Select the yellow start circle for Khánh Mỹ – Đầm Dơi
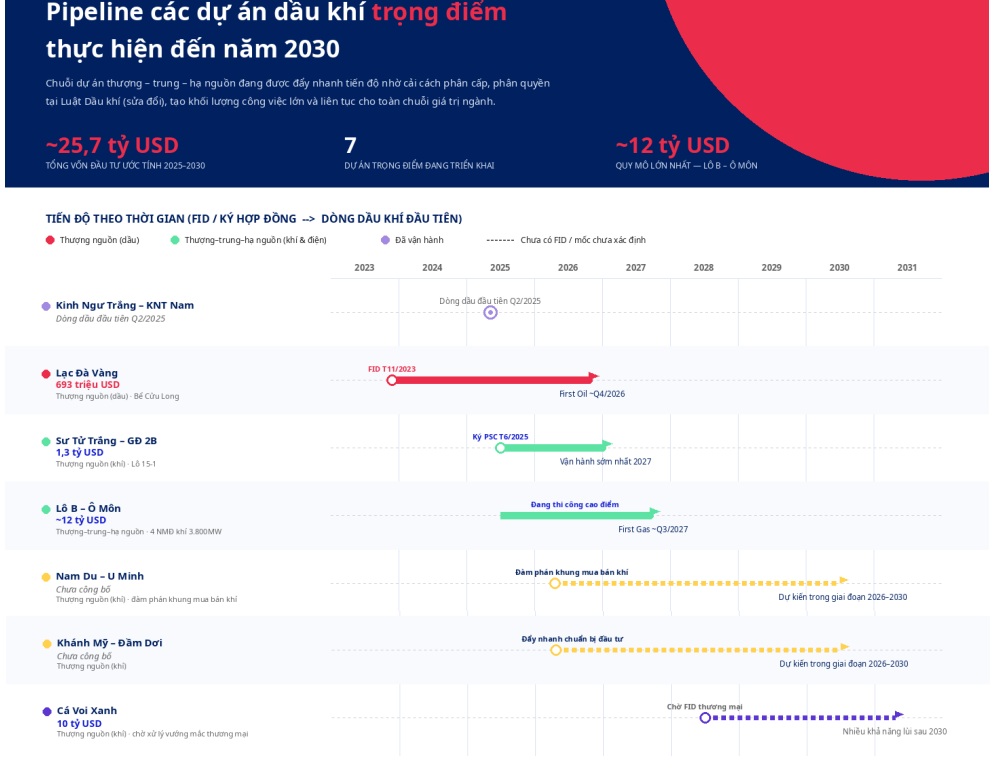Image resolution: width=997 pixels, height=770 pixels. 556,650
